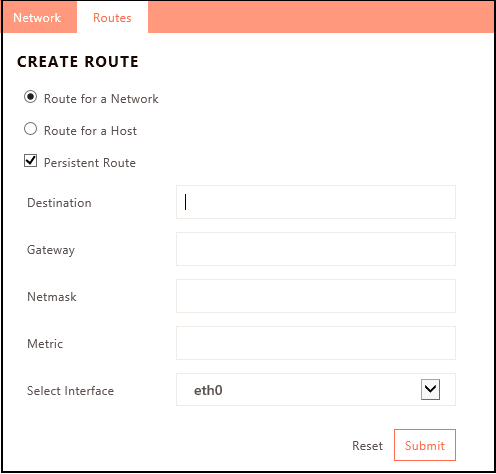Uncheck the Persistent Route checkbox
The image size is (496, 474).
click(30, 161)
